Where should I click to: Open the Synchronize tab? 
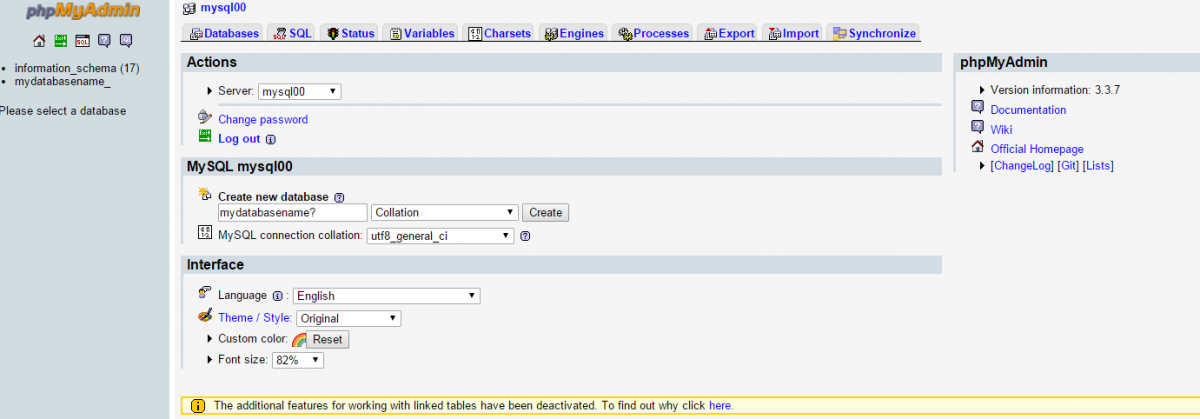pyautogui.click(x=873, y=33)
